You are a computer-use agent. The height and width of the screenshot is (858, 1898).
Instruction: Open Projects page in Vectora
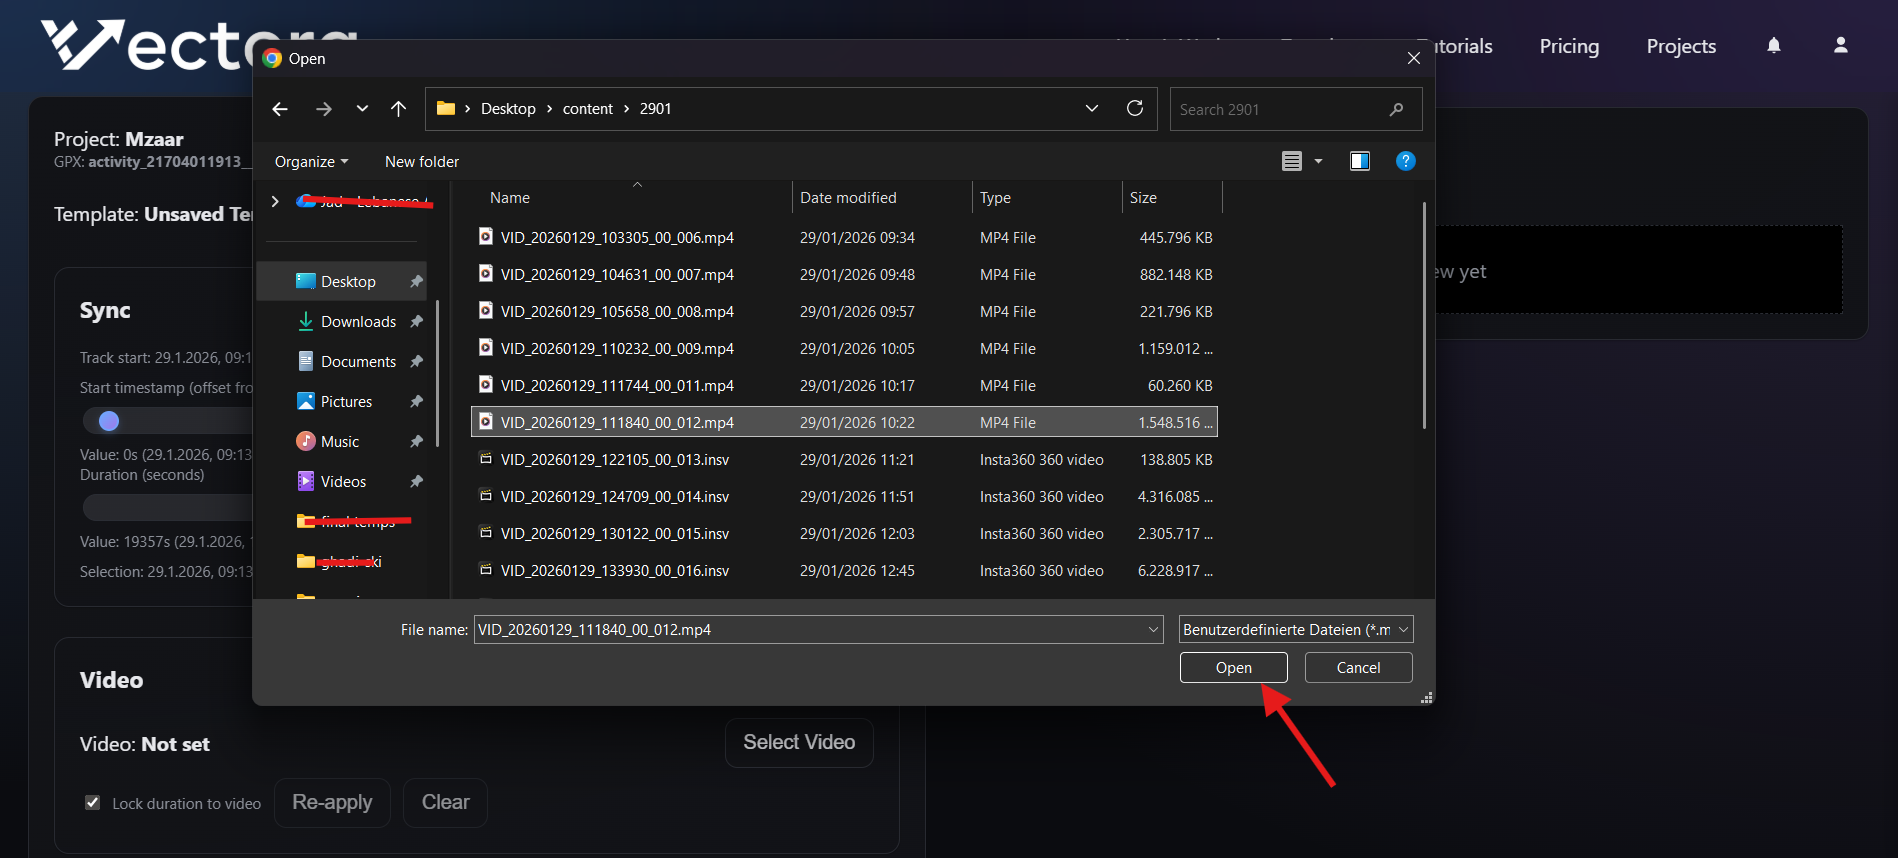coord(1681,46)
